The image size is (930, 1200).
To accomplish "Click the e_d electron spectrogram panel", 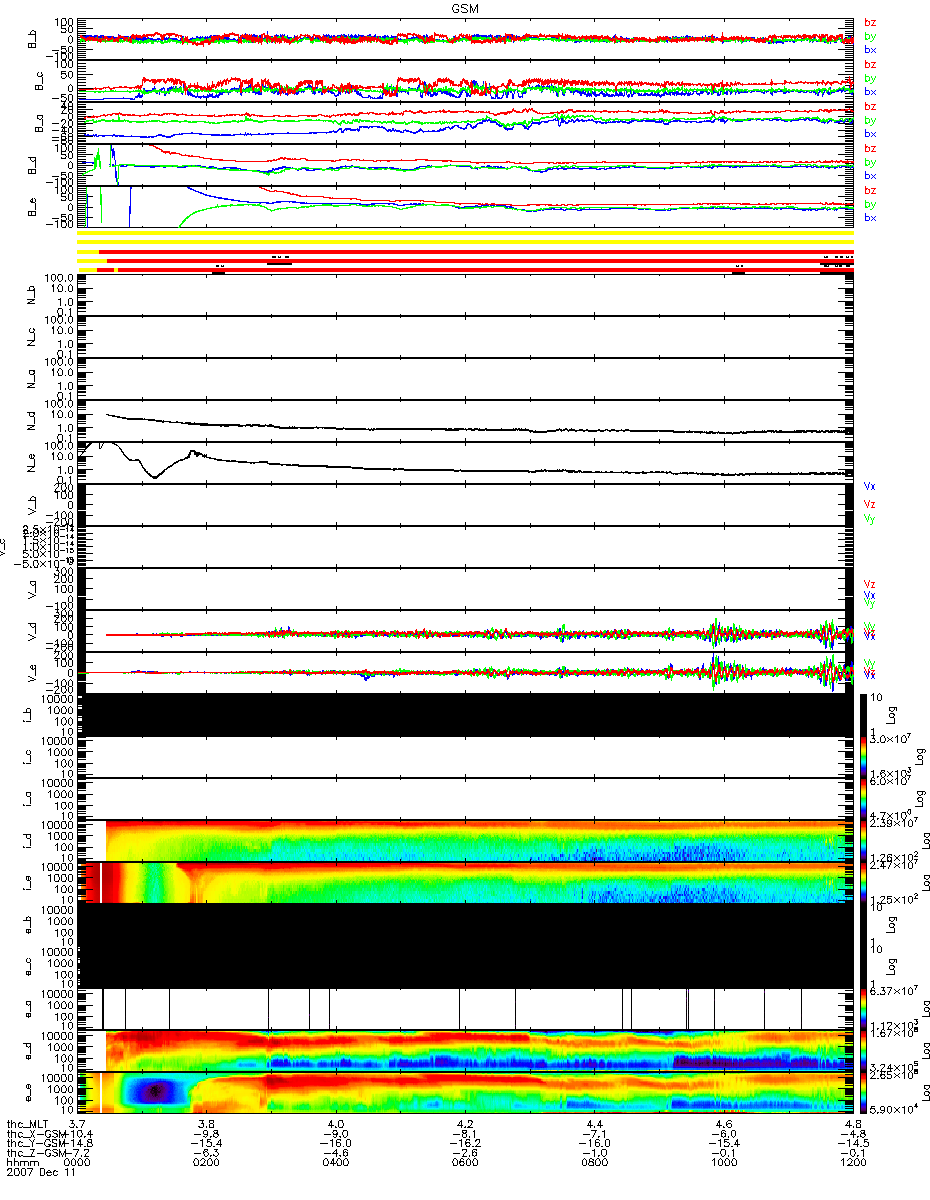I will pos(465,1050).
